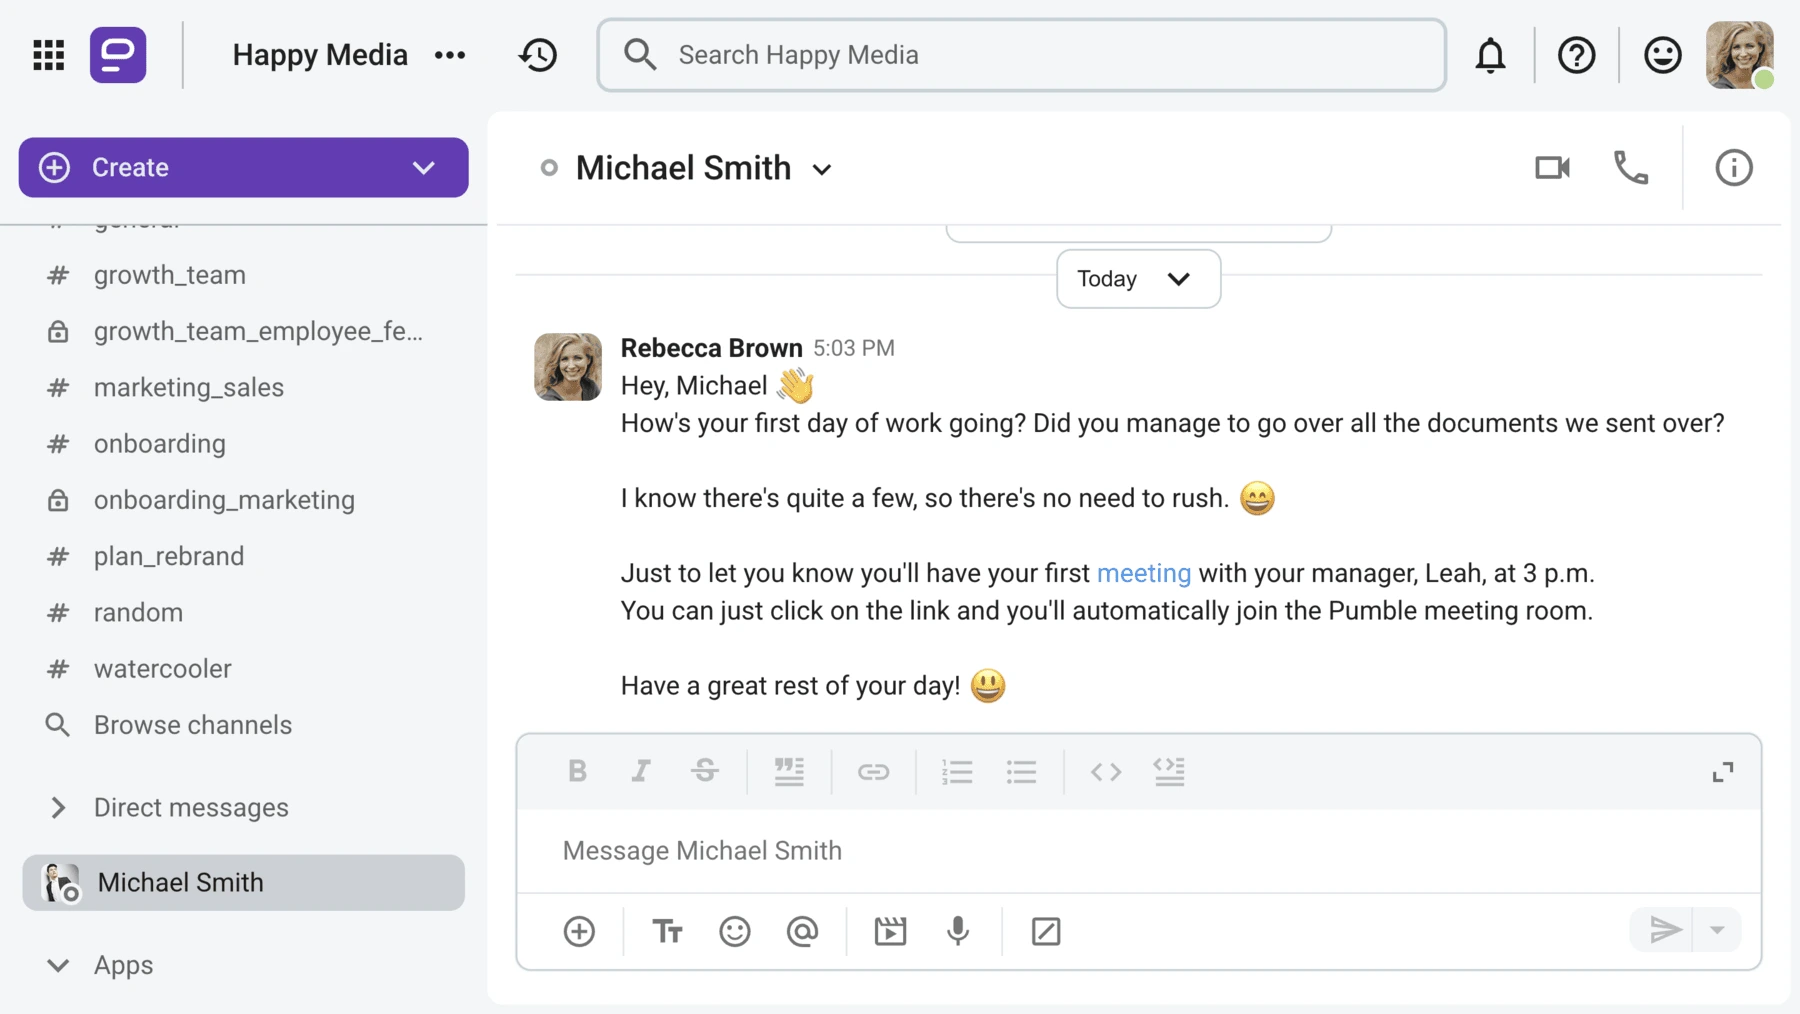The height and width of the screenshot is (1014, 1800).
Task: Mention someone with @ icon
Action: pos(802,931)
